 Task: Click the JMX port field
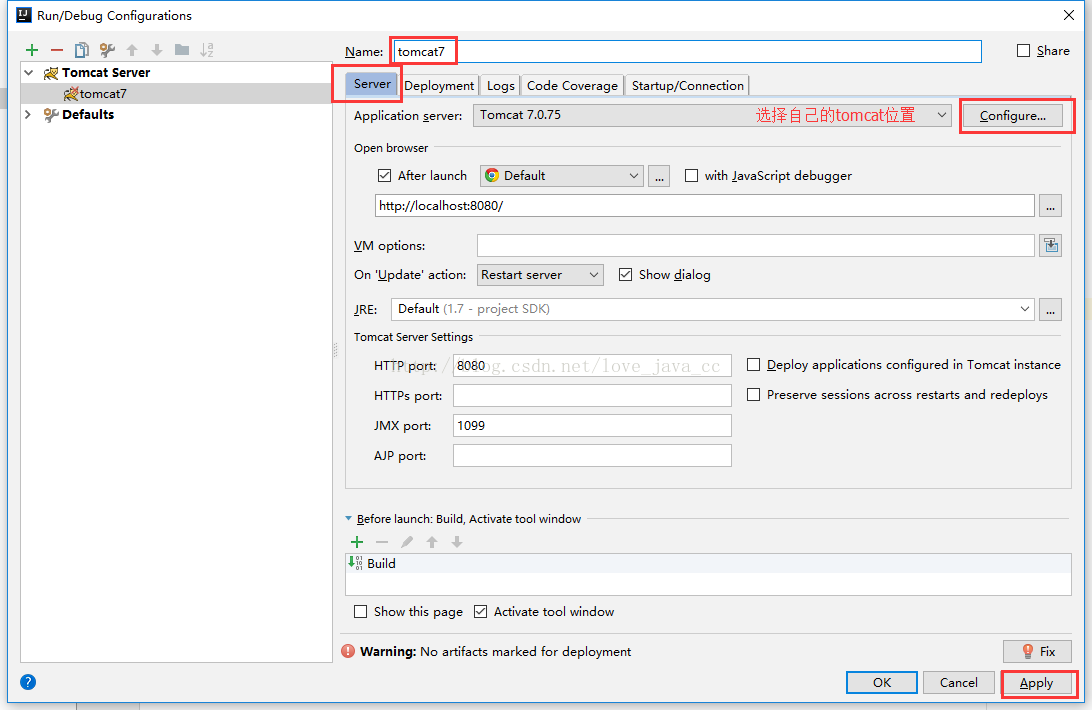click(592, 425)
